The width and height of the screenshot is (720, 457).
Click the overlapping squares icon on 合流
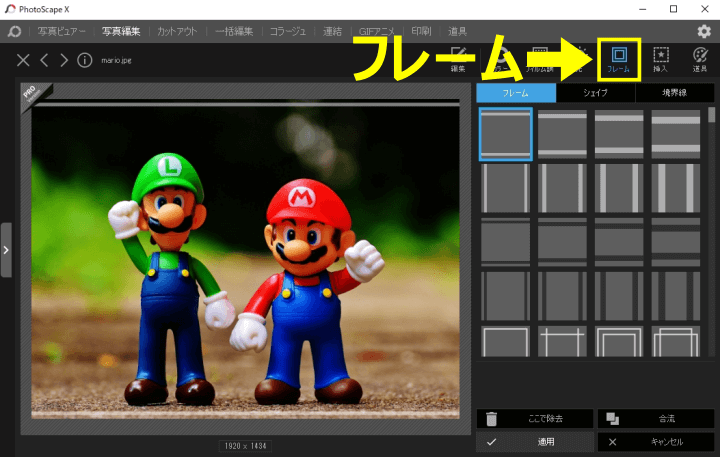(x=613, y=418)
